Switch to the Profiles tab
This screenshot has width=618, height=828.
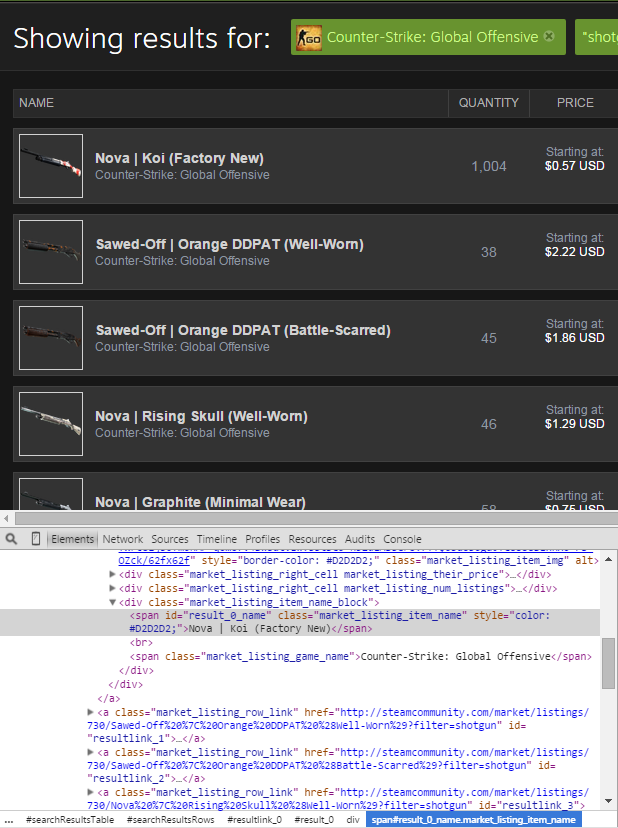(263, 539)
